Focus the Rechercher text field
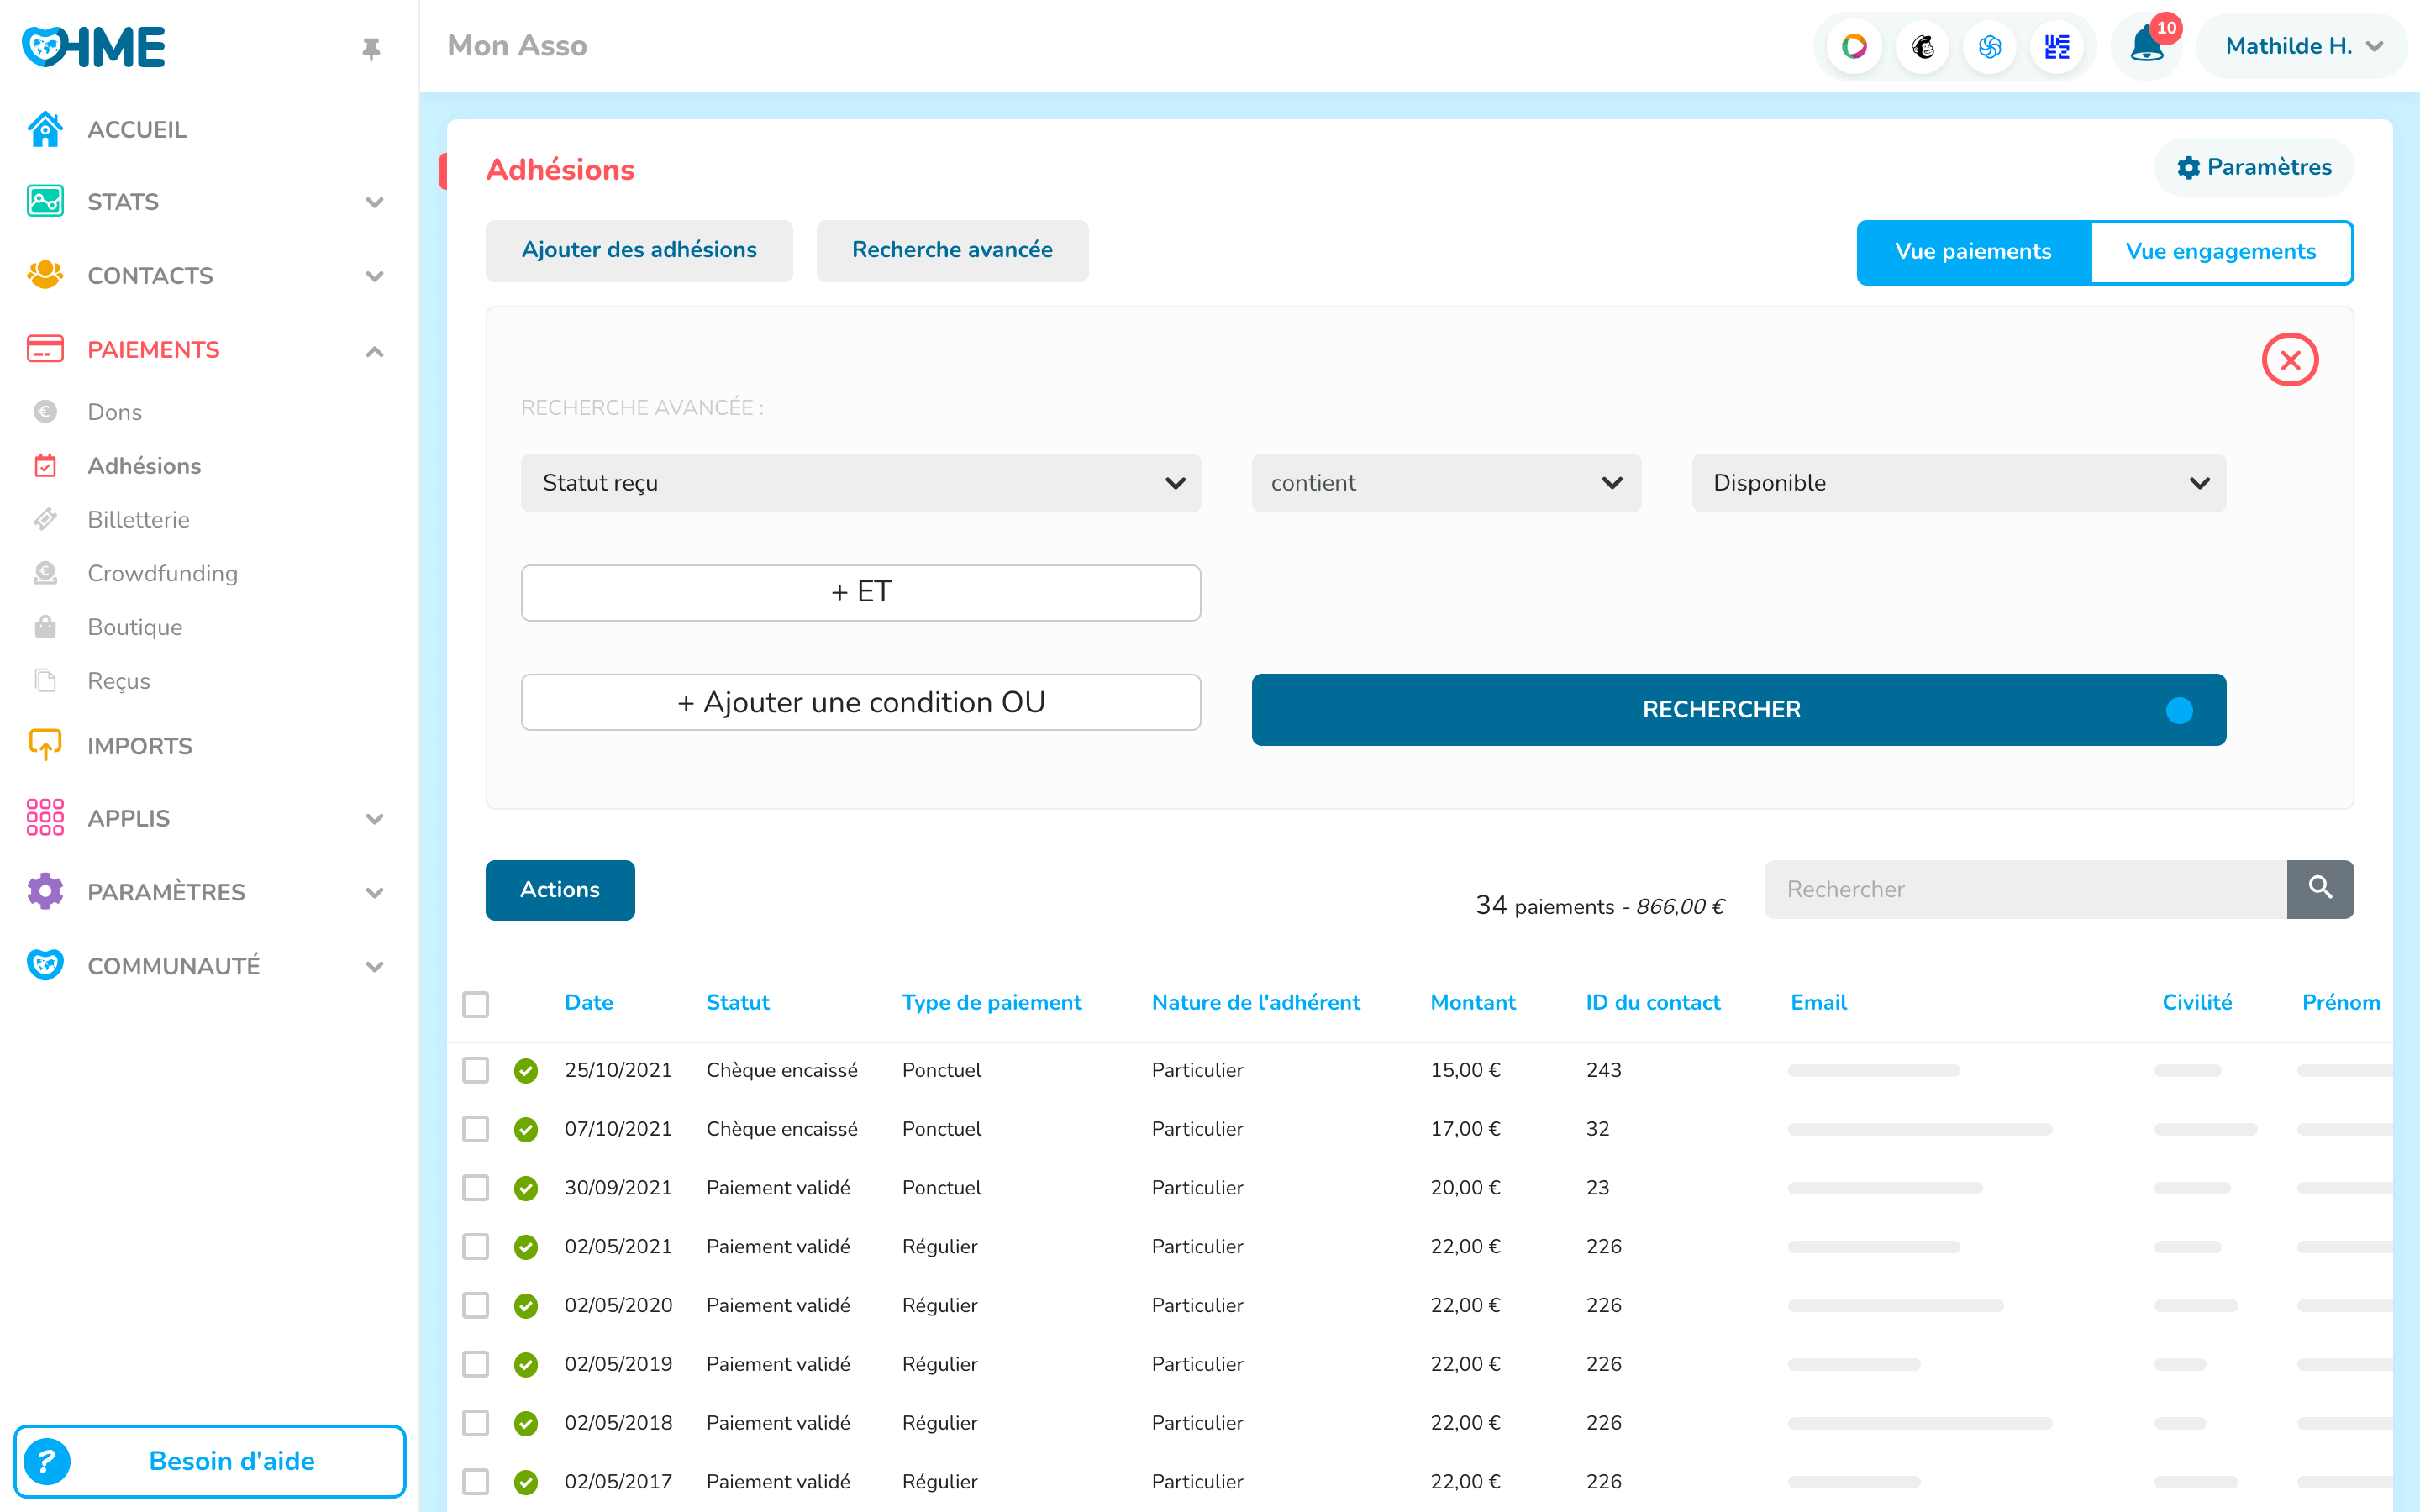 point(2025,889)
